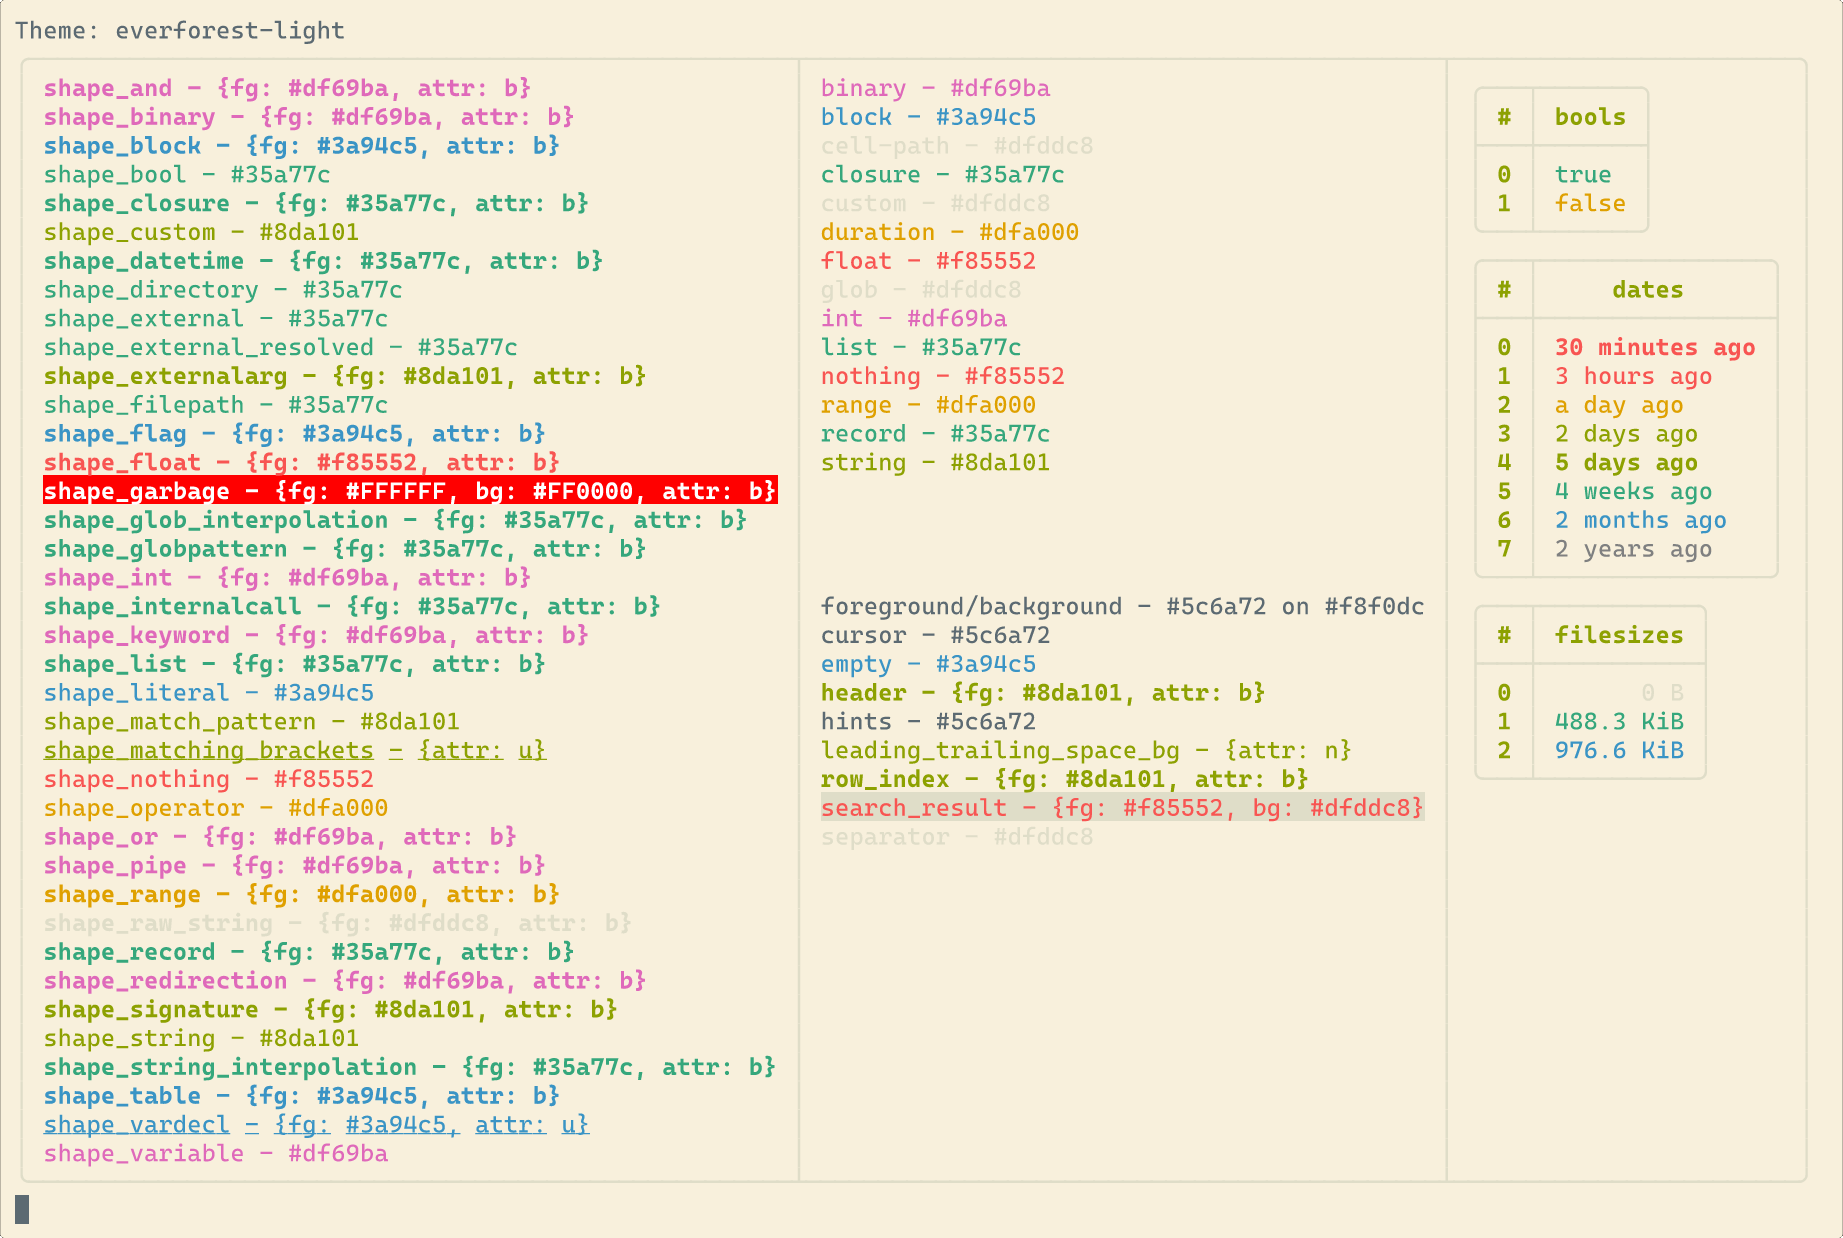Click '30 minutes ago' date cell

[x=1655, y=348]
